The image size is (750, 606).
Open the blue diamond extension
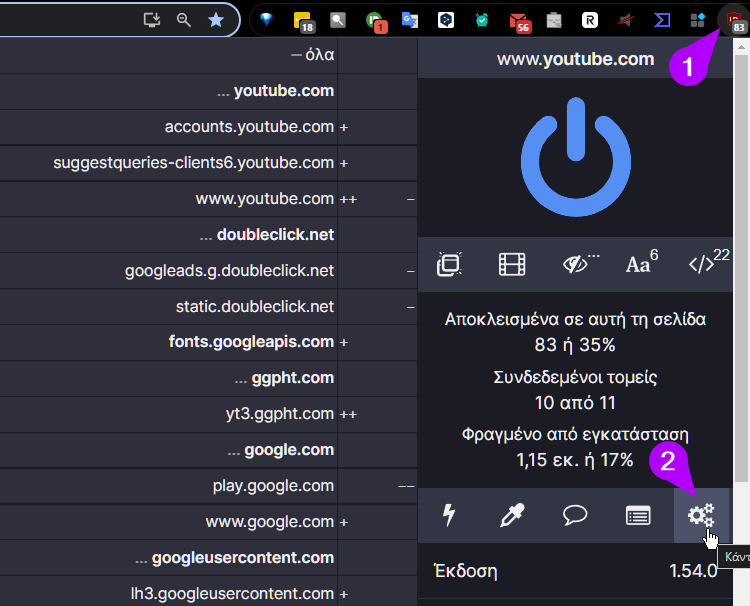coord(266,20)
